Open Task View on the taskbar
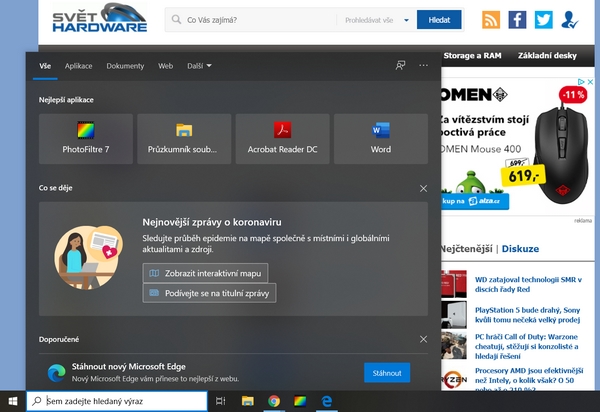This screenshot has height=412, width=600. tap(221, 401)
